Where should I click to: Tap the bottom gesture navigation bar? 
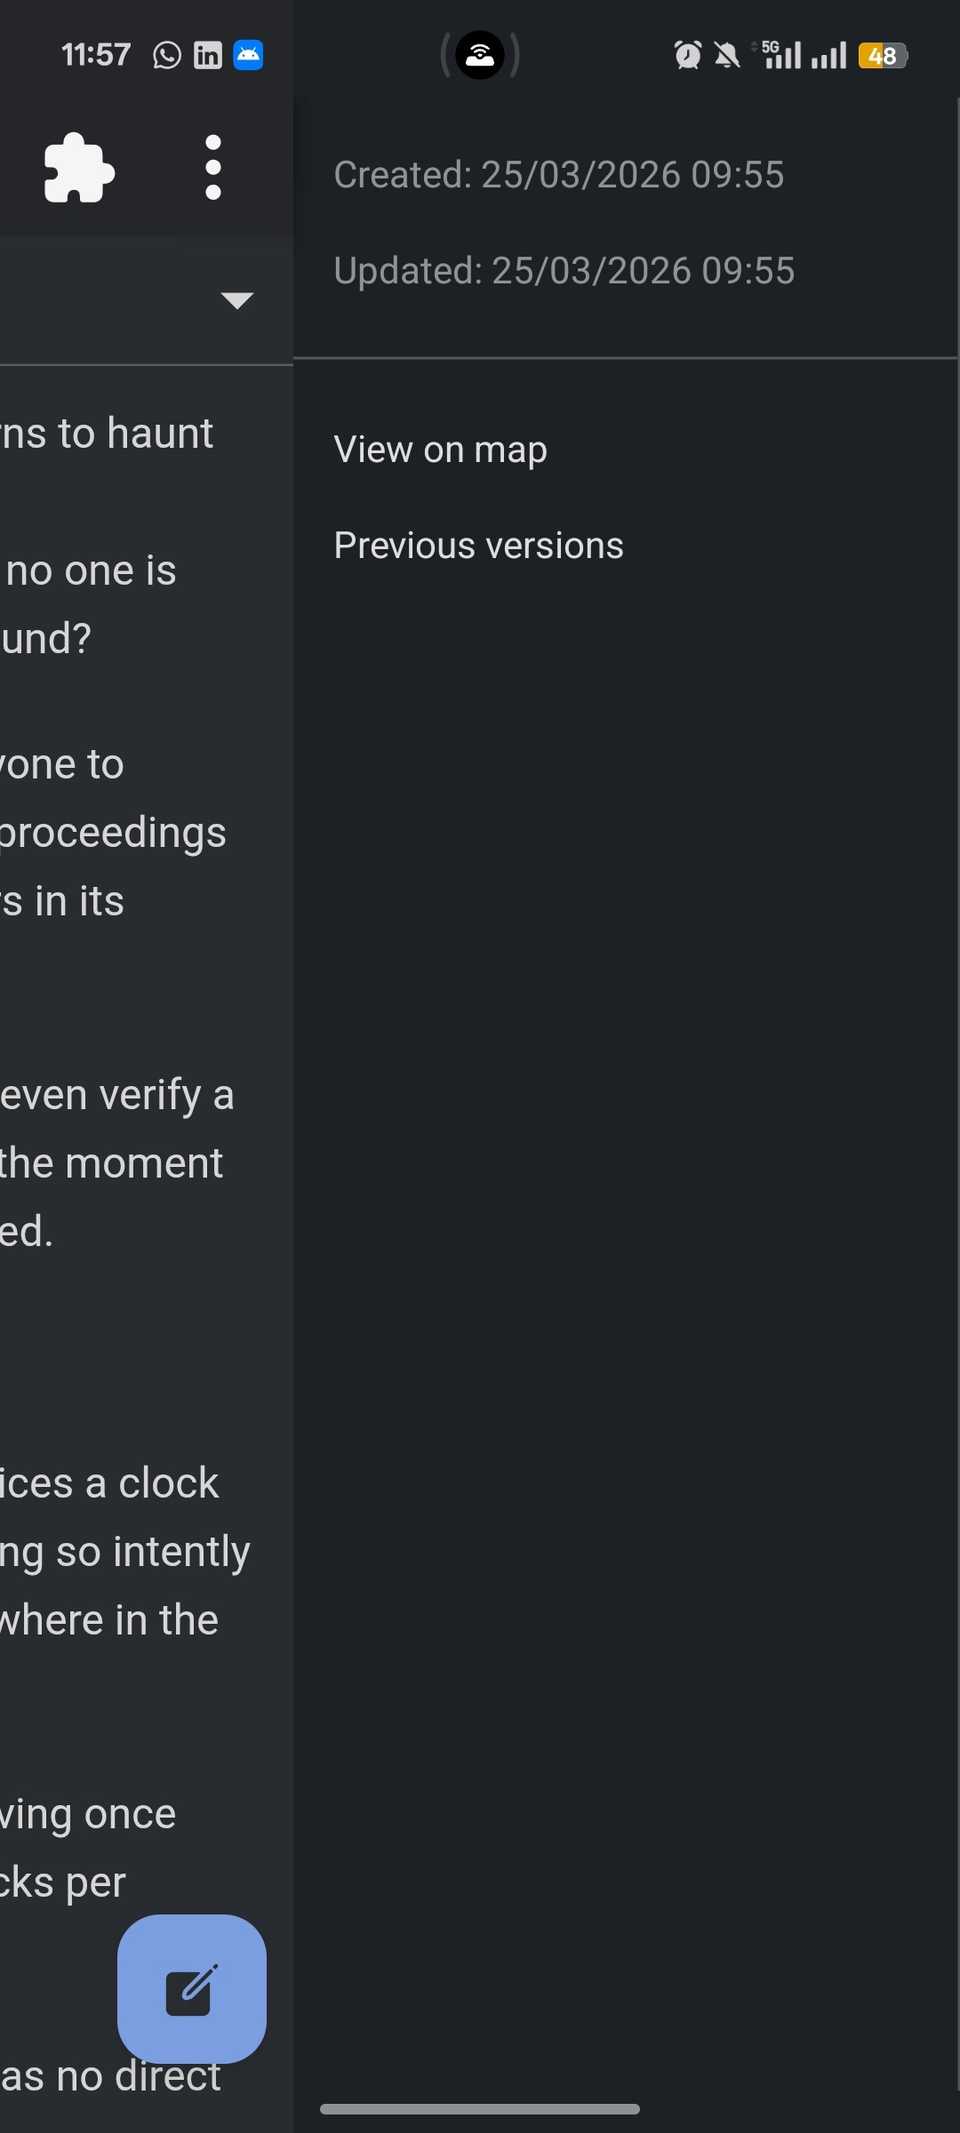coord(479,2108)
